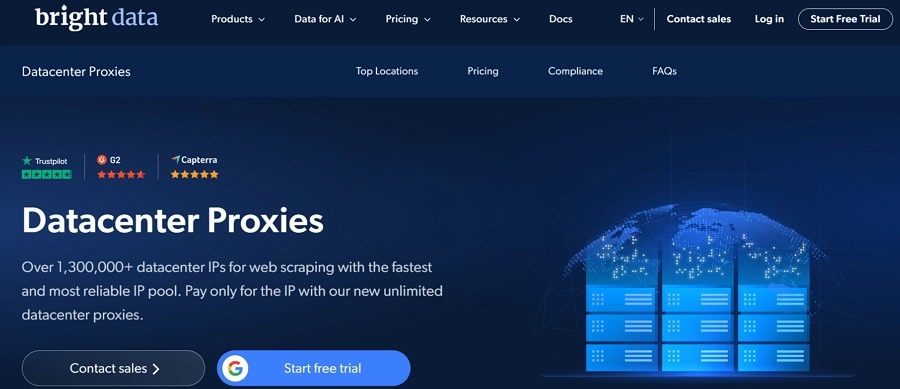900x389 pixels.
Task: Click the G2 logo icon
Action: click(x=102, y=160)
